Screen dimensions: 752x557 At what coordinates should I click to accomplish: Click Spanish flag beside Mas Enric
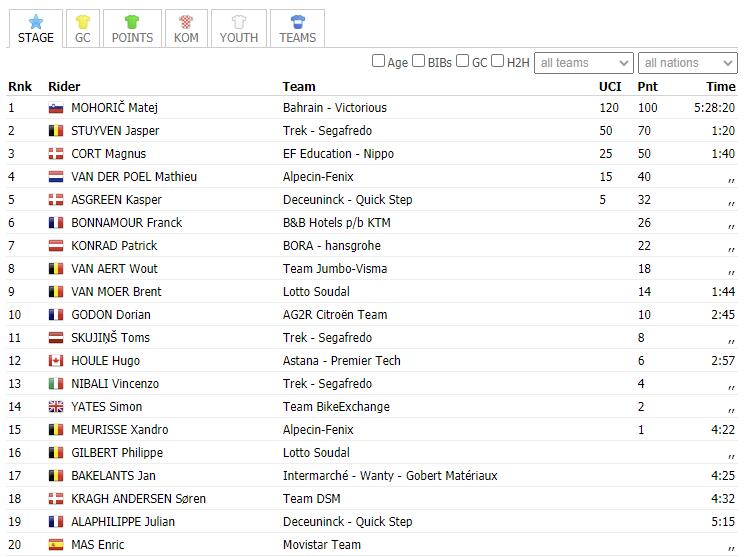coord(56,545)
